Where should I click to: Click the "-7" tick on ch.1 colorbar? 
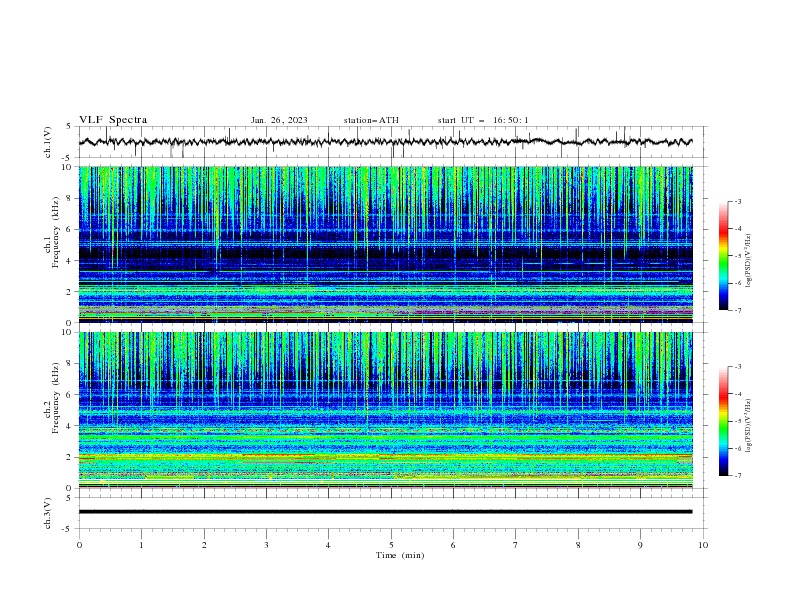[737, 310]
